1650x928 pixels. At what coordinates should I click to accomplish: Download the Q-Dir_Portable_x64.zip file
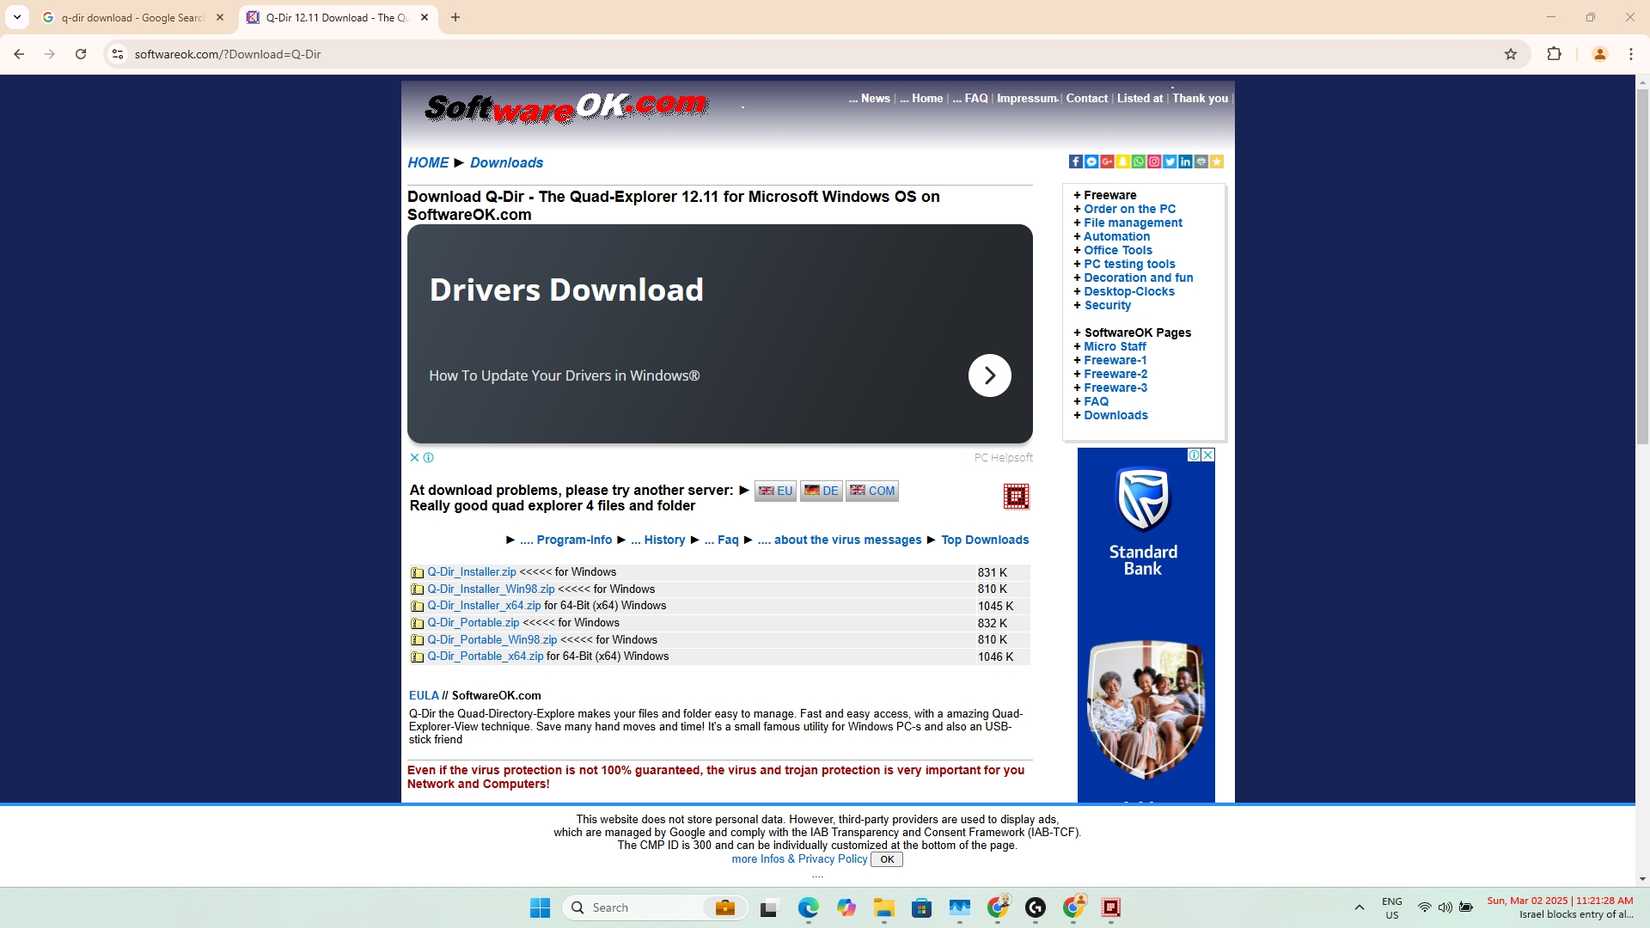tap(486, 656)
